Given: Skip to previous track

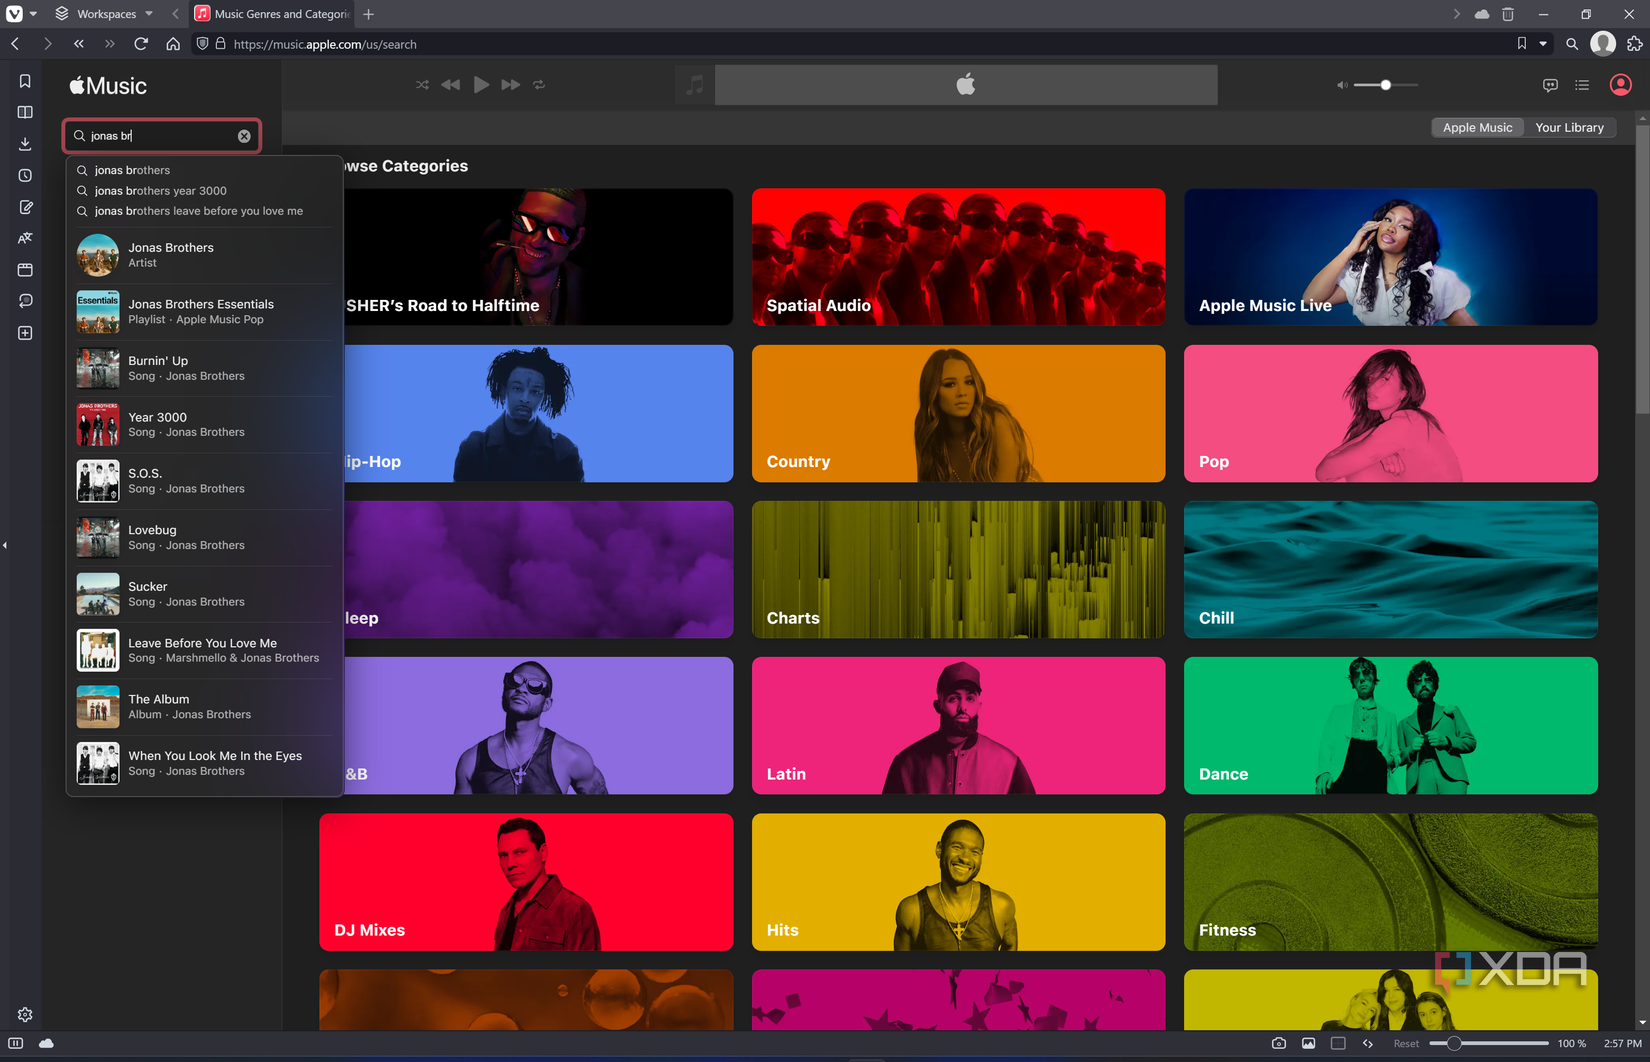Looking at the screenshot, I should [451, 85].
